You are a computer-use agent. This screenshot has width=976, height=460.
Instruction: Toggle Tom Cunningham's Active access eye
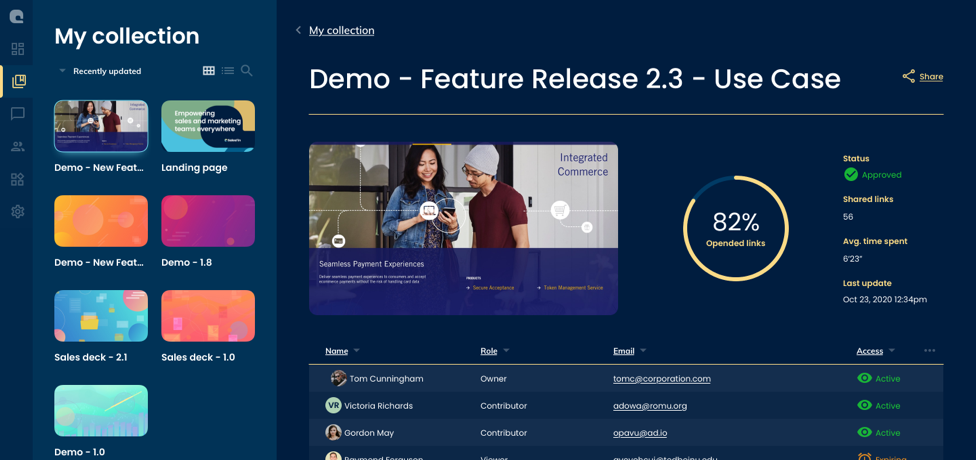(x=864, y=379)
